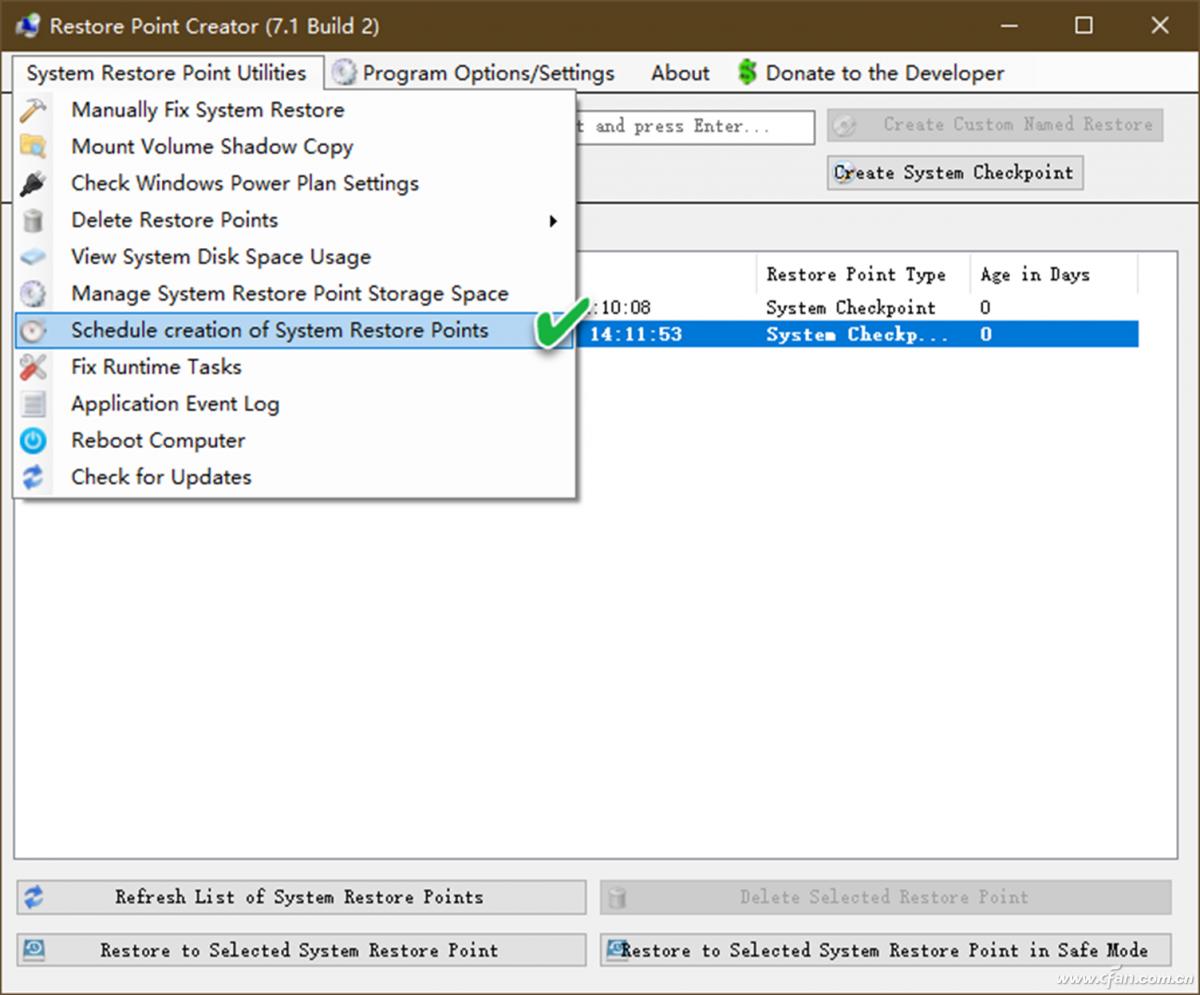The image size is (1200, 995).
Task: Click the hammer icon for Manually Fix System Restore
Action: coord(33,110)
